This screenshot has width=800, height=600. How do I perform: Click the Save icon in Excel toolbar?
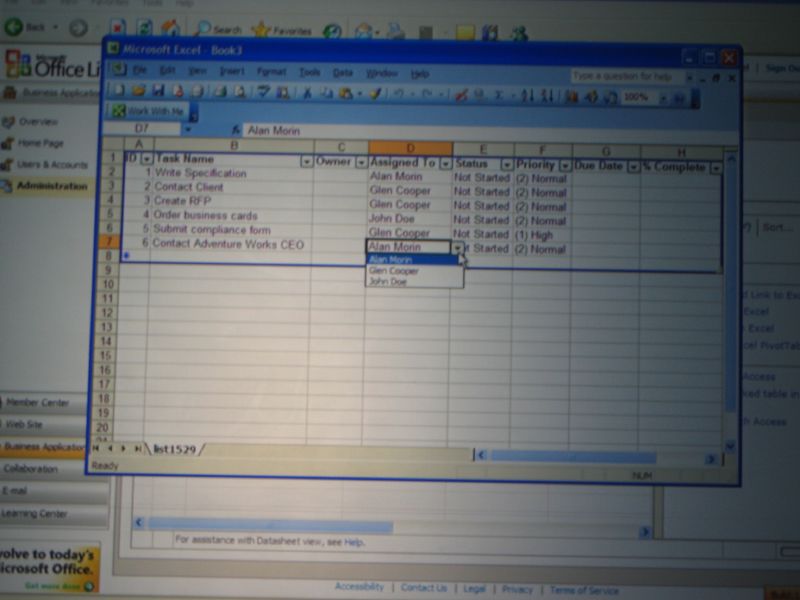point(158,93)
